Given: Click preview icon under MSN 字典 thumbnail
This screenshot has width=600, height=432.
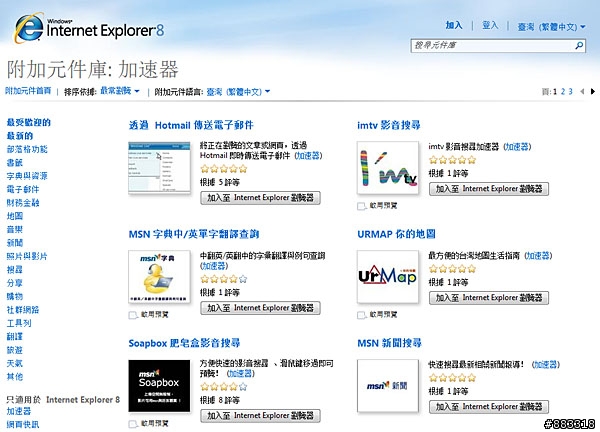Looking at the screenshot, I should coord(133,315).
